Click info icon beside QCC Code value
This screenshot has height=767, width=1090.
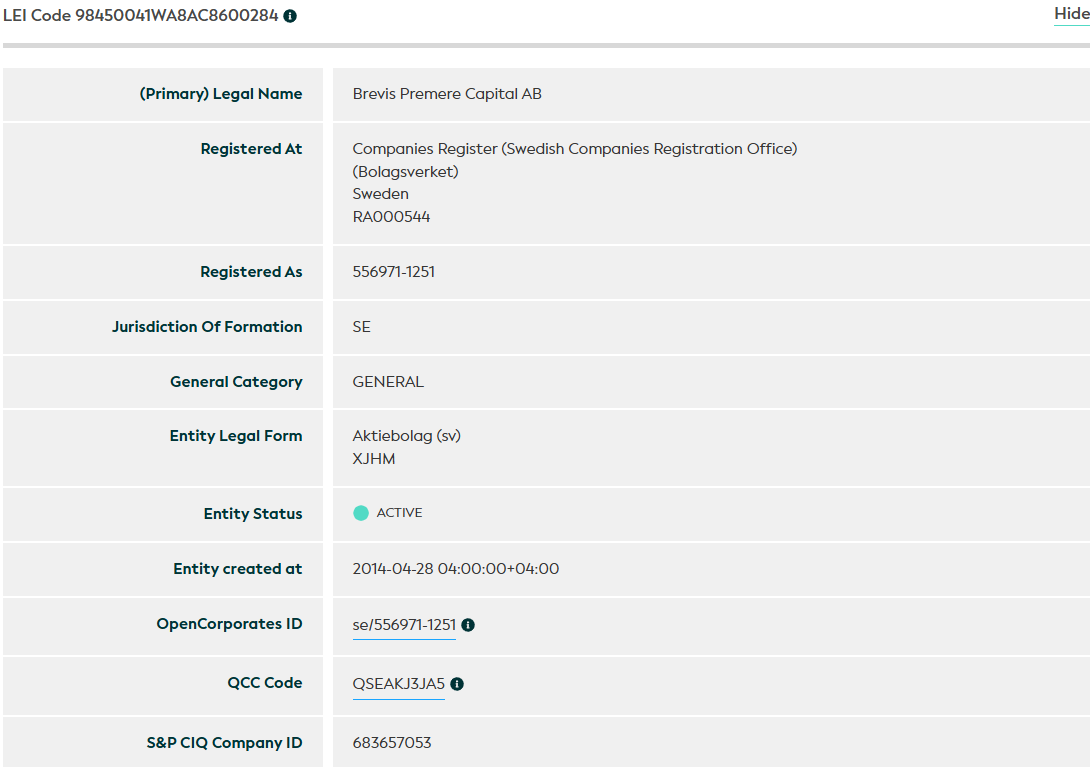(457, 684)
